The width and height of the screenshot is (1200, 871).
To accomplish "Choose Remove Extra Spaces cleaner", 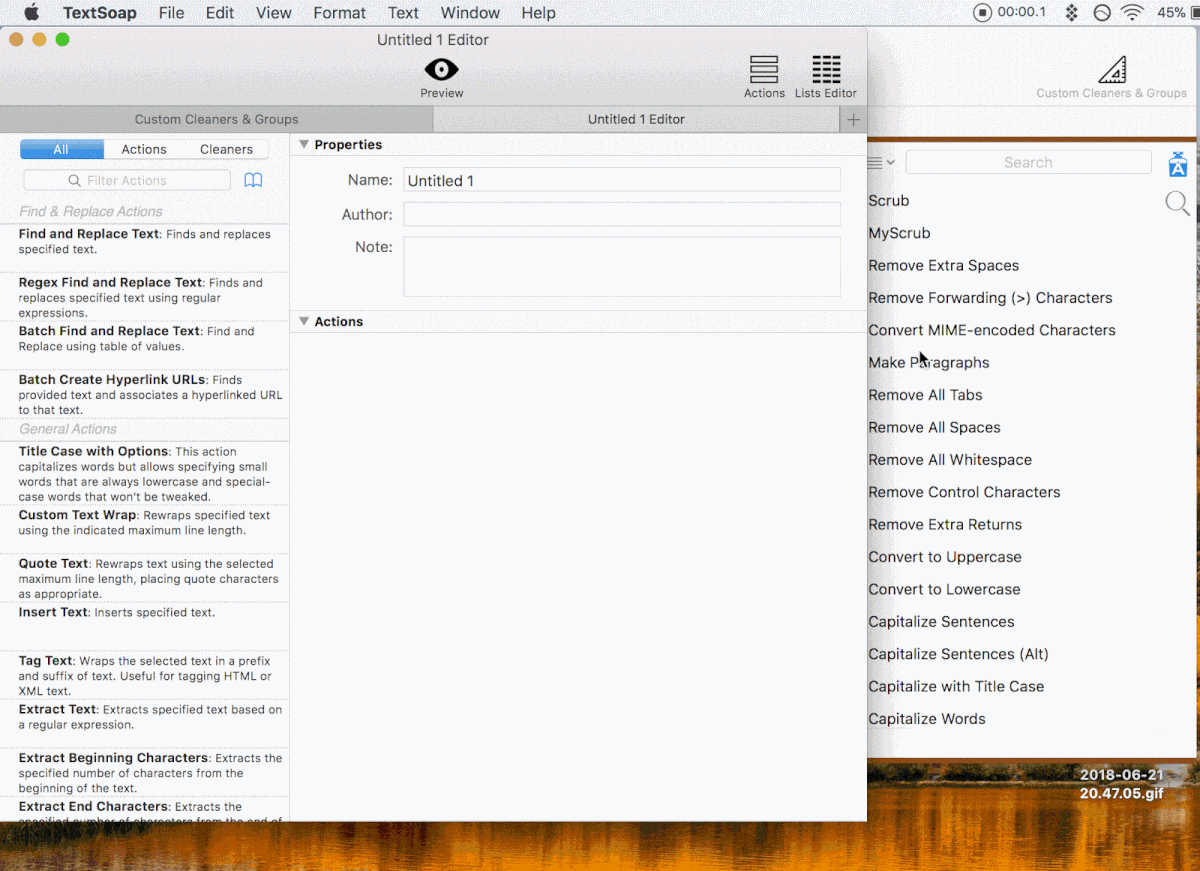I will tap(944, 266).
